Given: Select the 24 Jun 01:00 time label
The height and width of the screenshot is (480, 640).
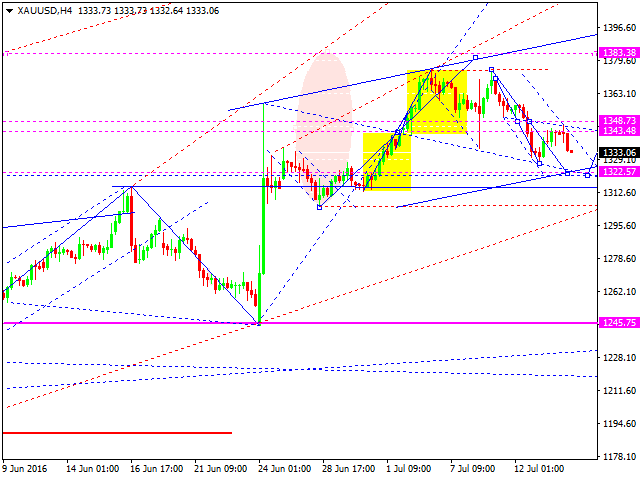Looking at the screenshot, I should click(x=284, y=469).
